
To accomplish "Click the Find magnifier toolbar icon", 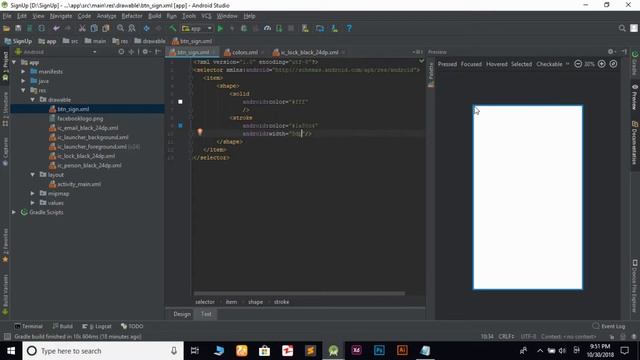I will (120, 29).
